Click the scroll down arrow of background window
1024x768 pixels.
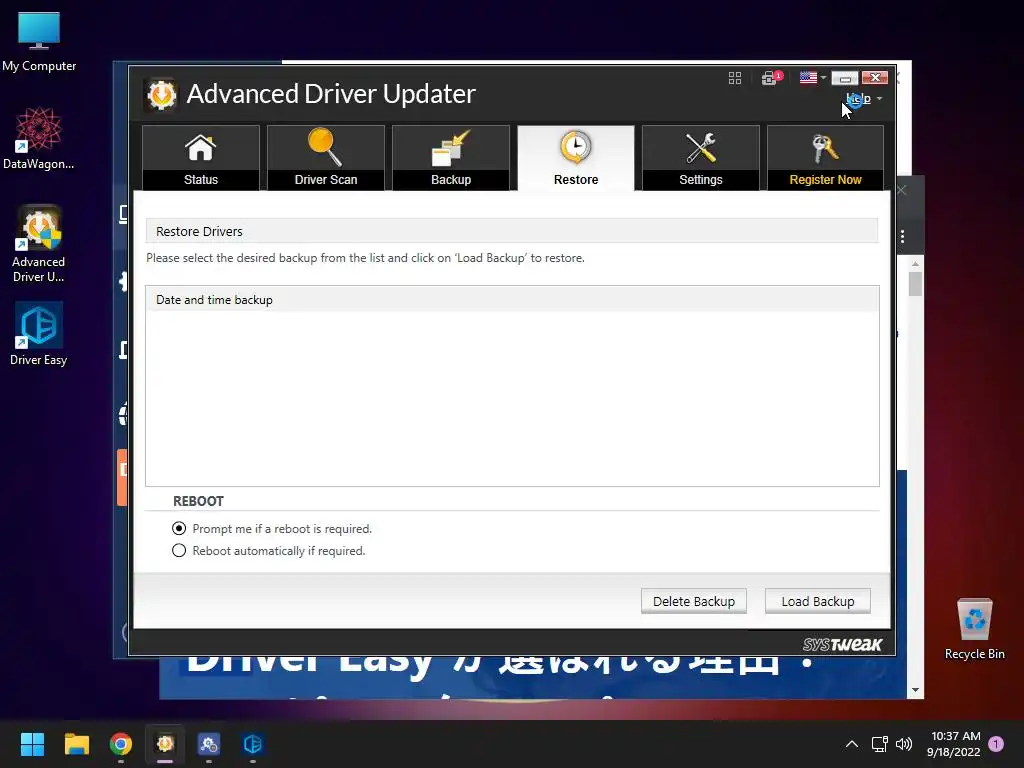tap(916, 690)
